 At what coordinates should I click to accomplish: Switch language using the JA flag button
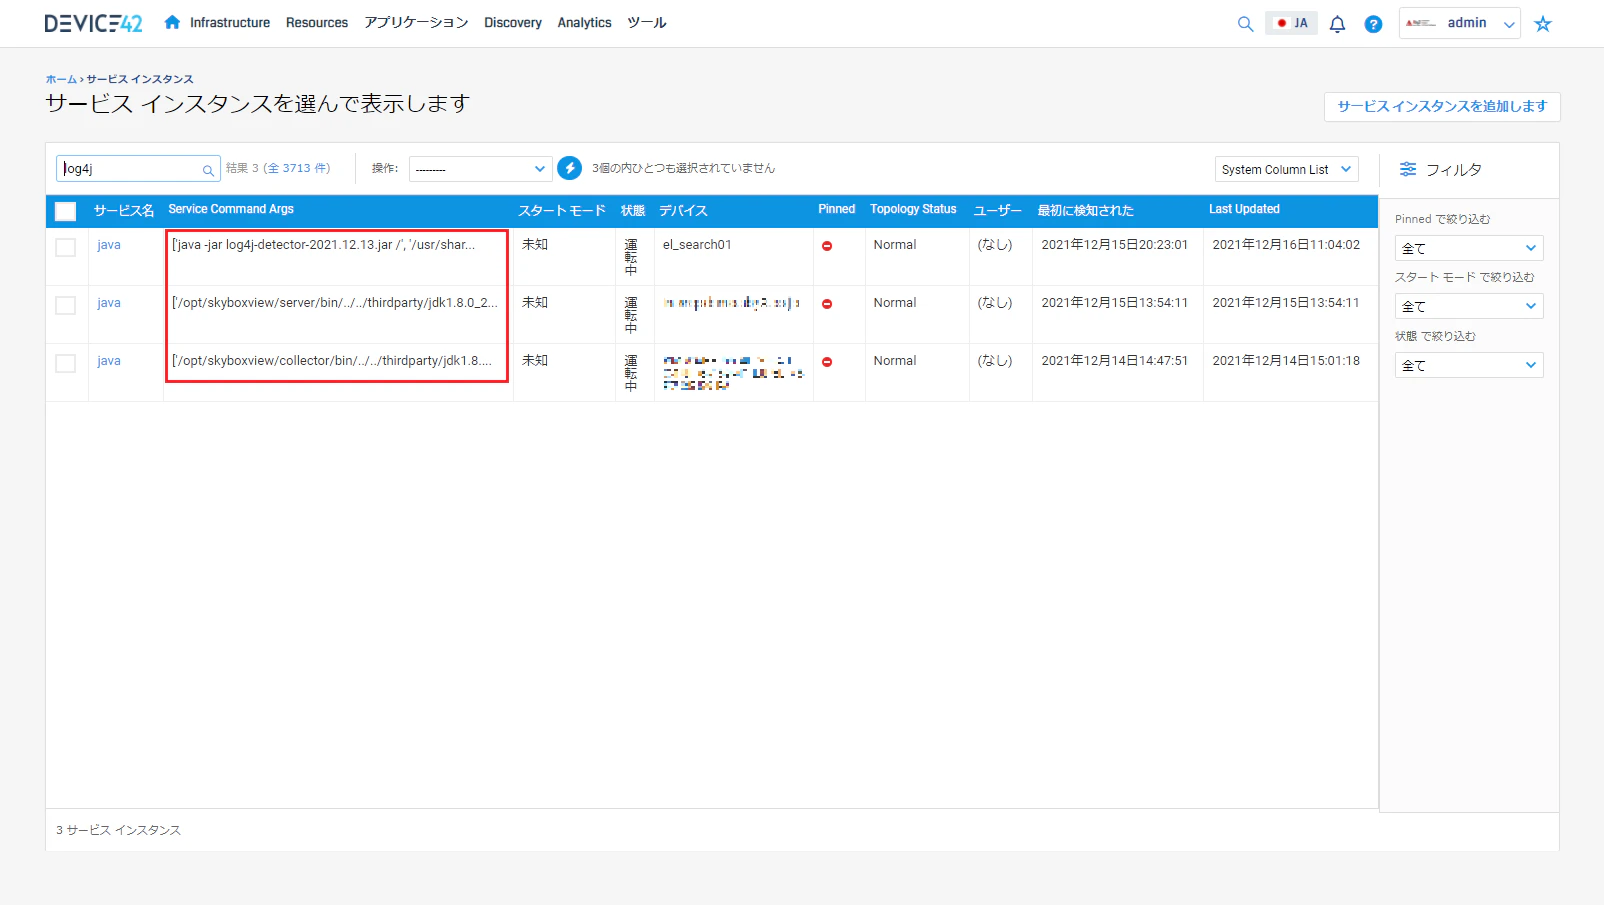click(x=1291, y=23)
